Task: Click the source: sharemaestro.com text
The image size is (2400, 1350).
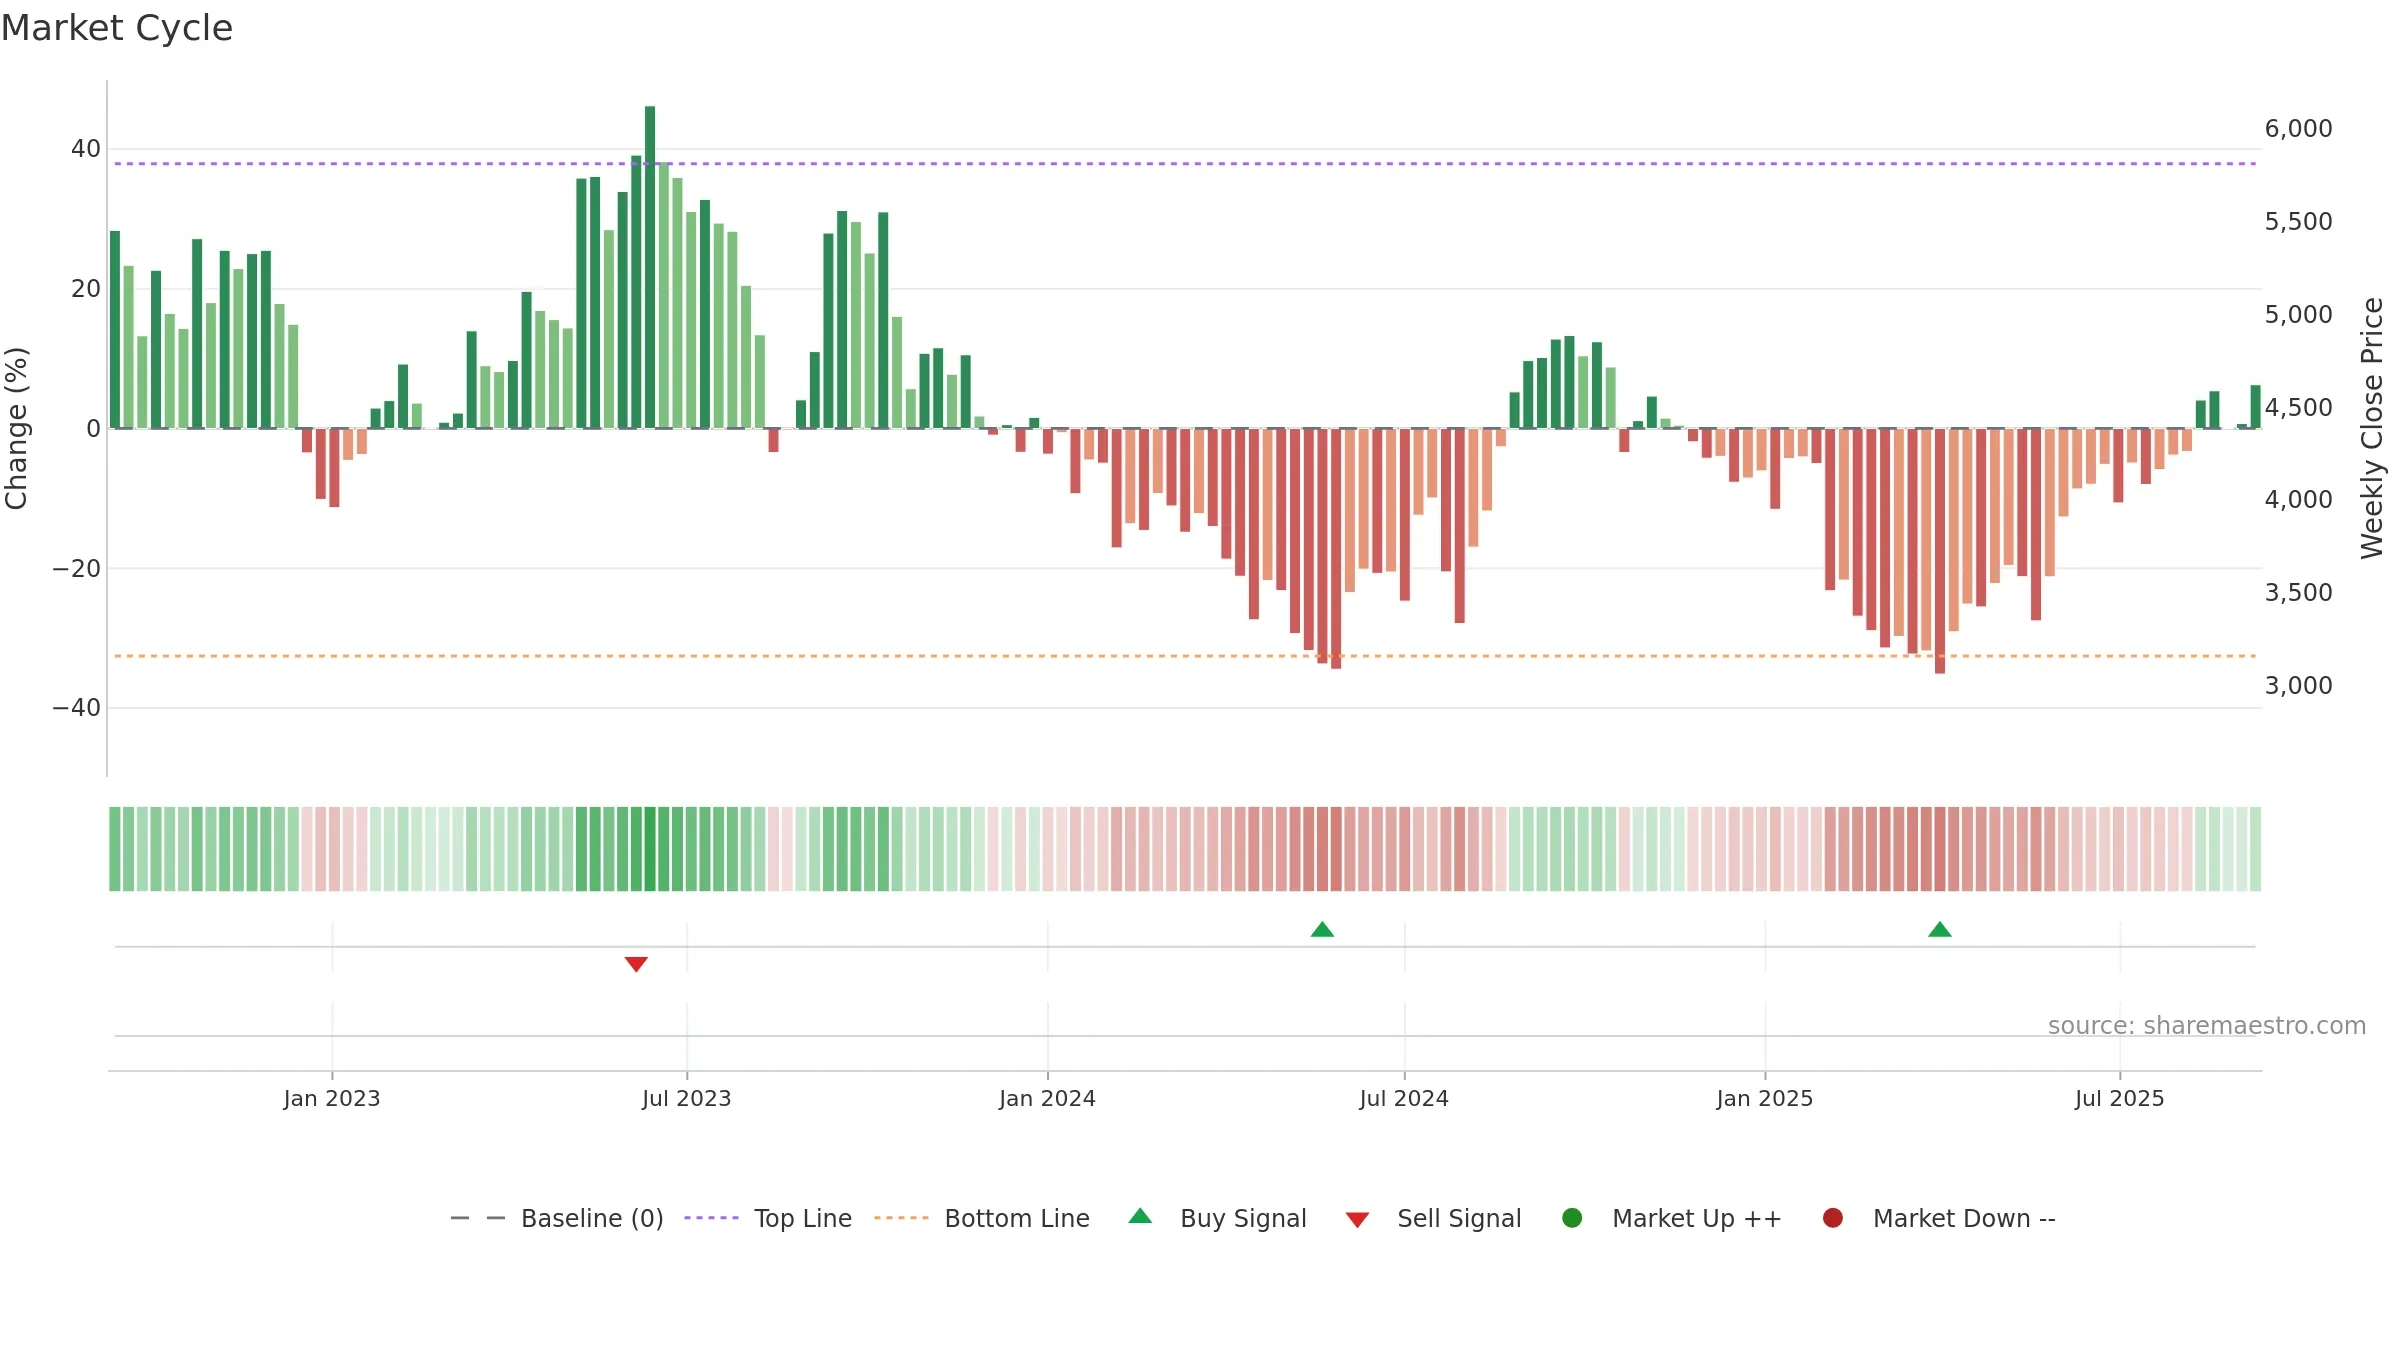Action: [2207, 1025]
